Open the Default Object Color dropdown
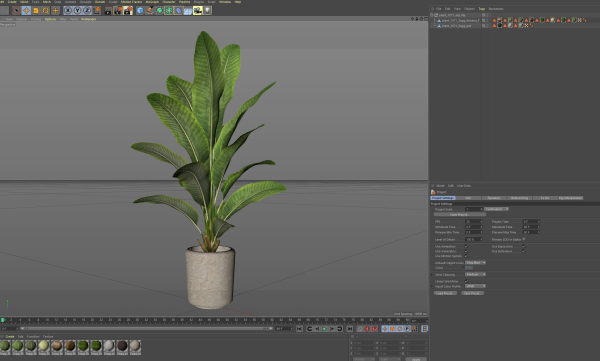Viewport: 600px width, 361px height. [x=476, y=263]
